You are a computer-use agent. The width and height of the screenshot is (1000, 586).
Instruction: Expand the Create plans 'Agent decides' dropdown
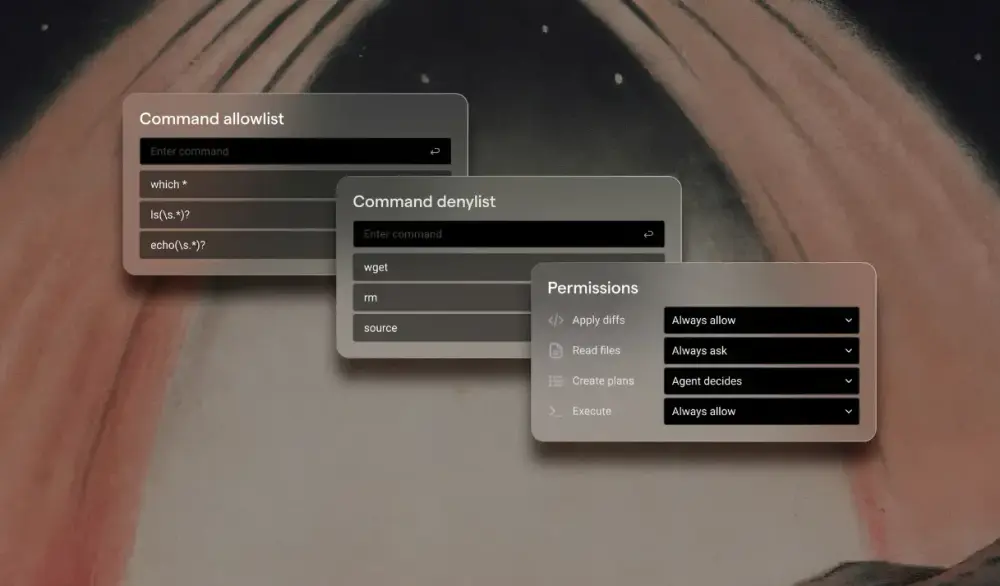[760, 381]
